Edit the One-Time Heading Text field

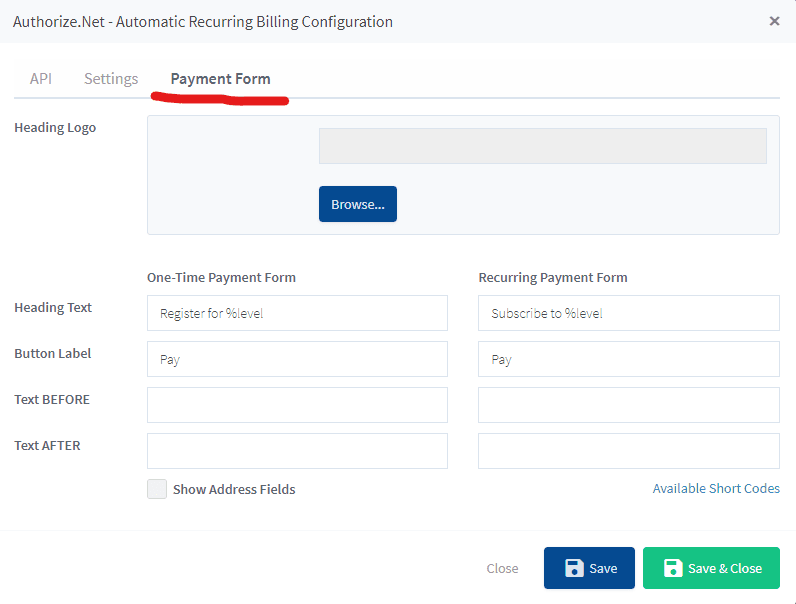coord(297,313)
